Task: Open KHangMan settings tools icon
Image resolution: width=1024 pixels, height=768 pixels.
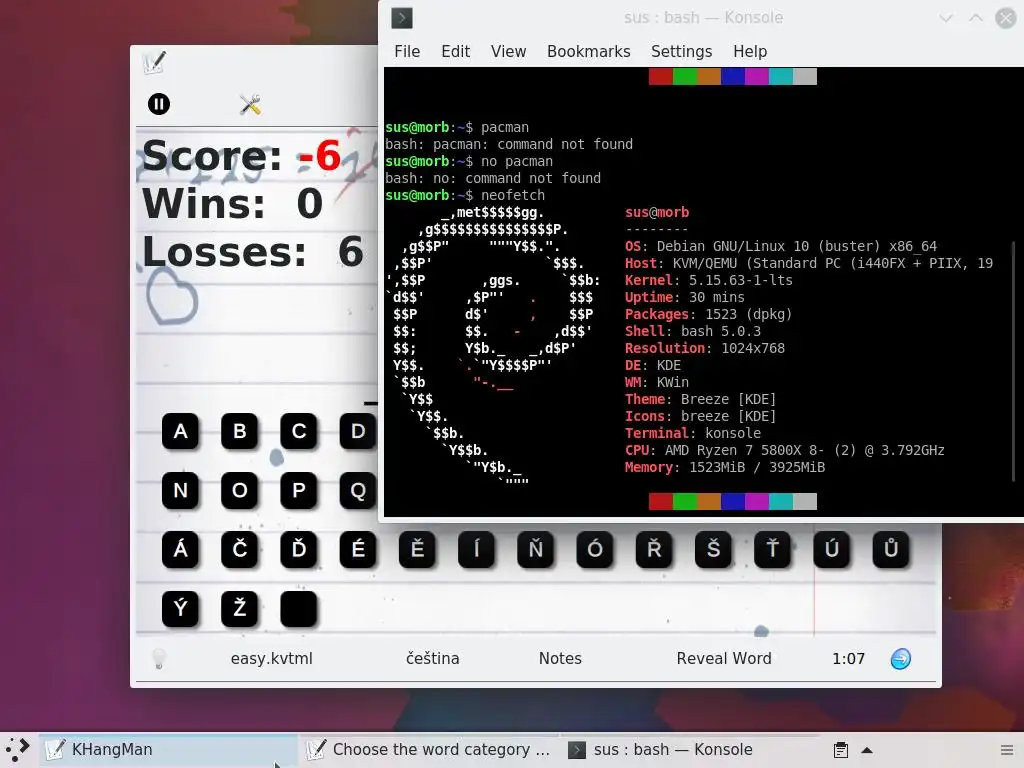Action: (x=250, y=104)
